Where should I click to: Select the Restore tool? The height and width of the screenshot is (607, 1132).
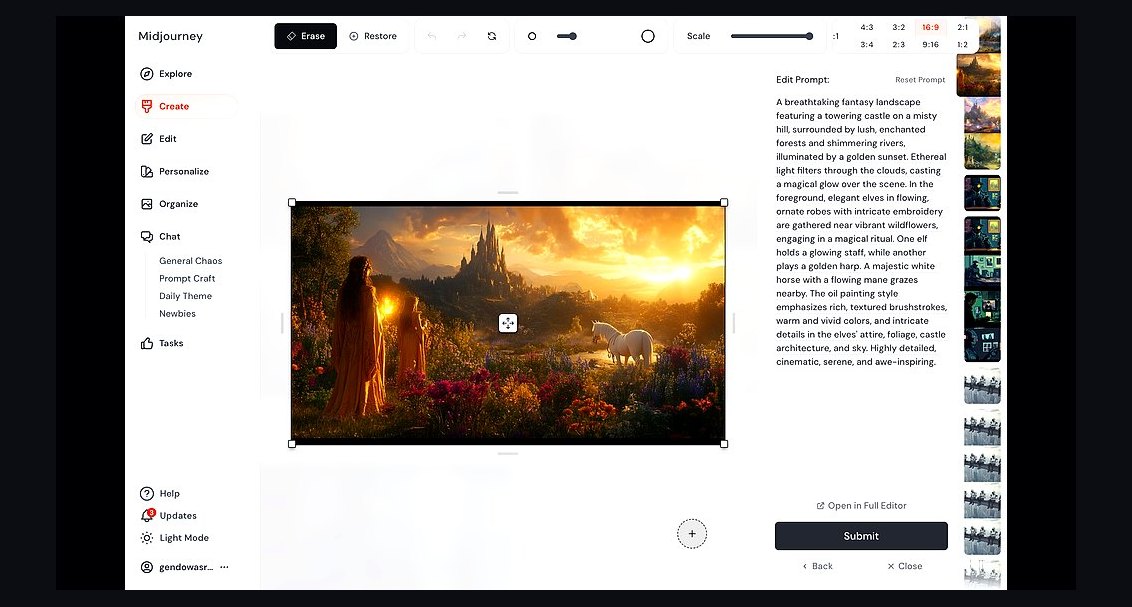tap(373, 36)
